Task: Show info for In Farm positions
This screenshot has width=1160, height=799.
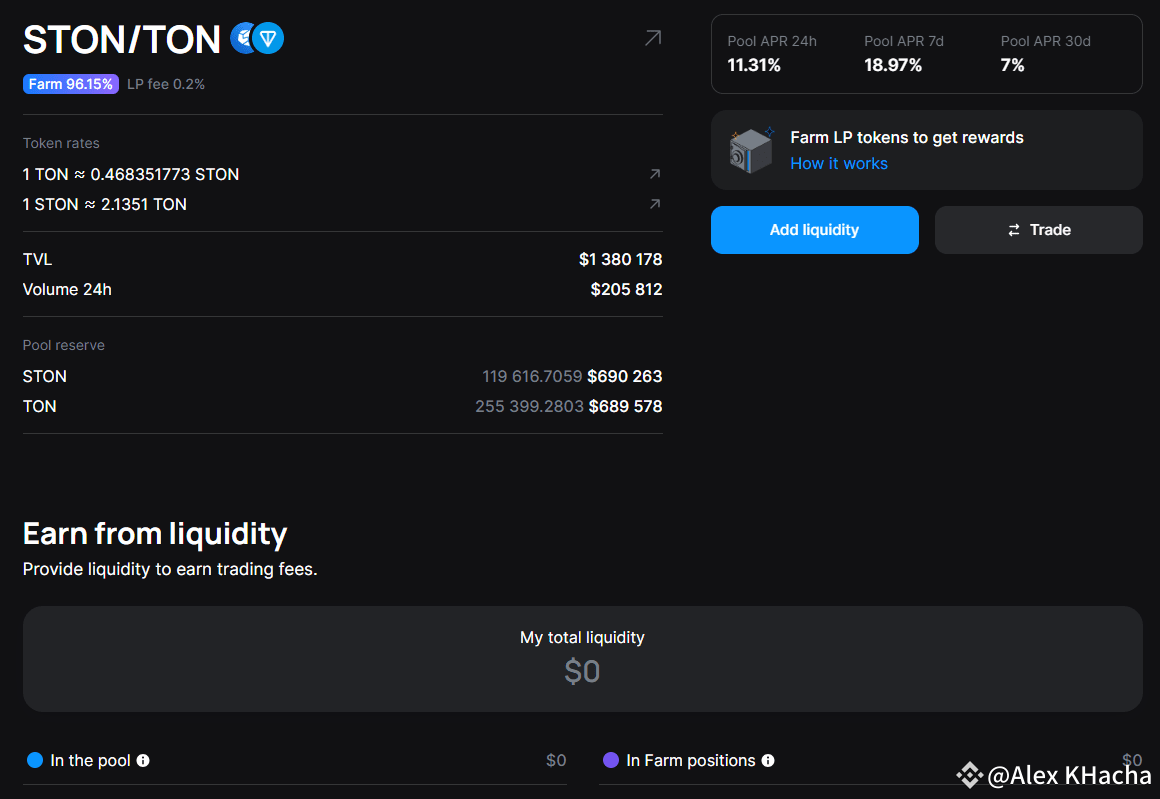Action: (768, 761)
